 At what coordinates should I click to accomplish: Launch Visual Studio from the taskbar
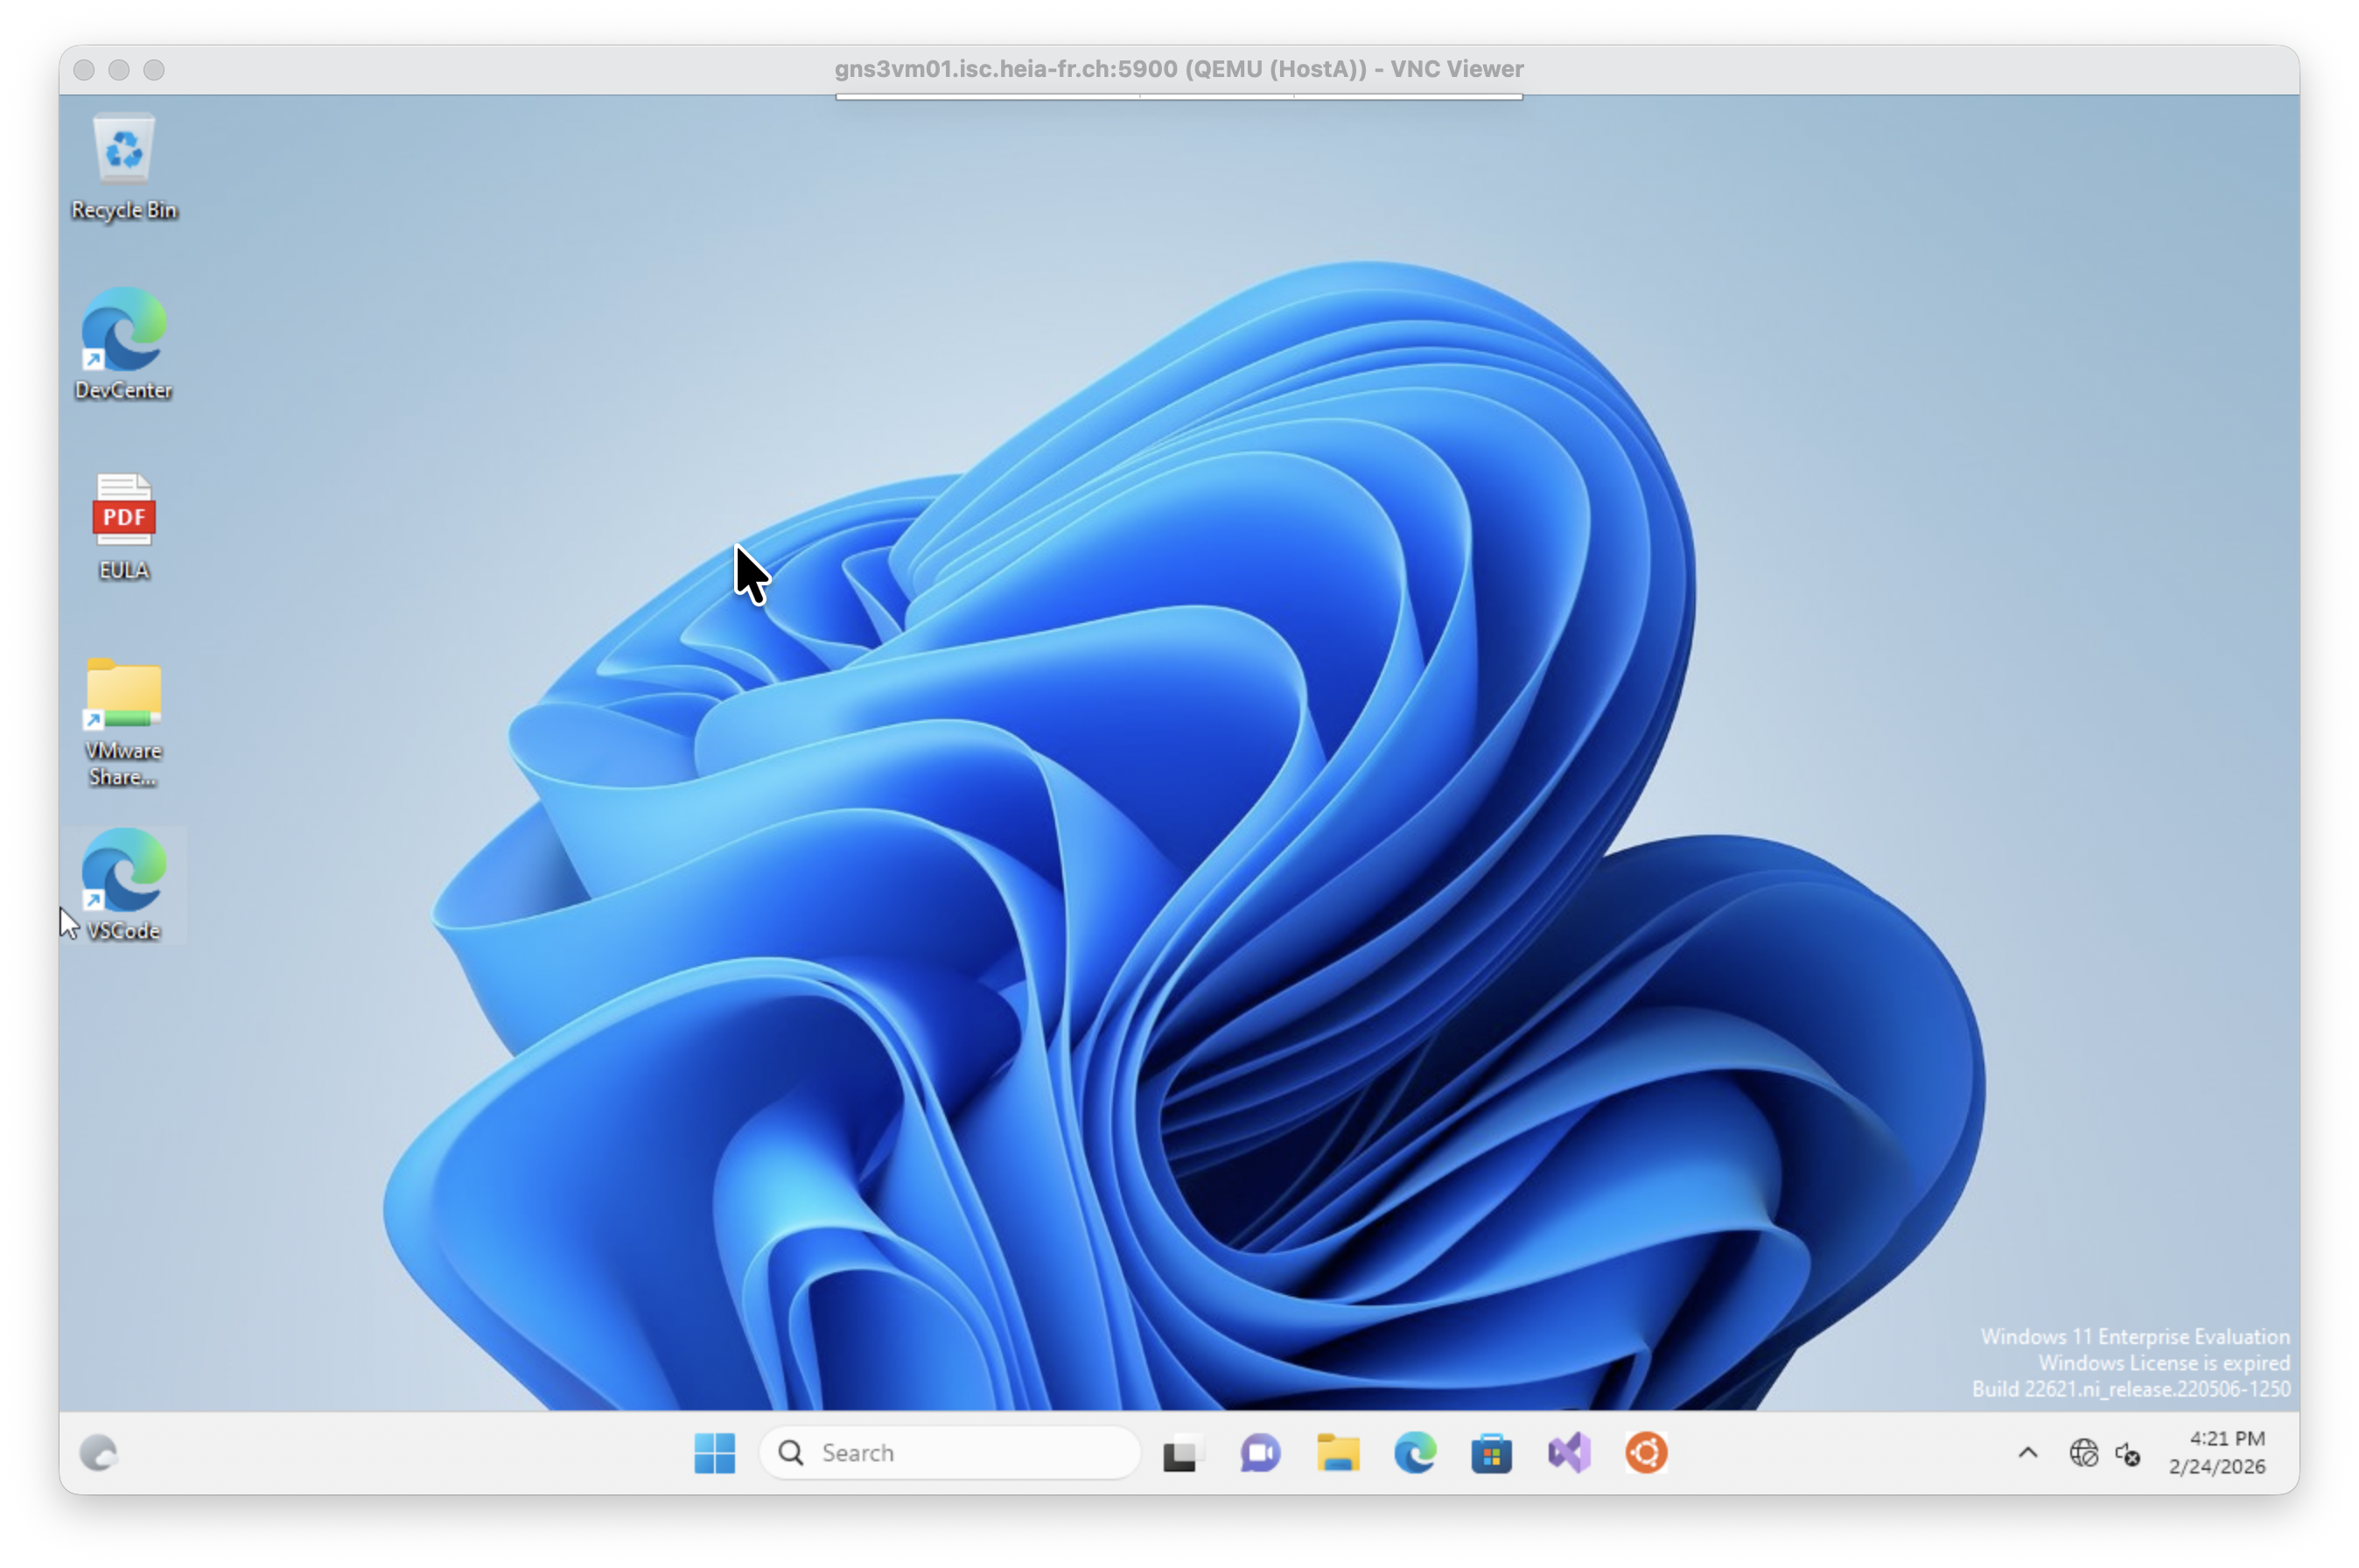point(1569,1452)
